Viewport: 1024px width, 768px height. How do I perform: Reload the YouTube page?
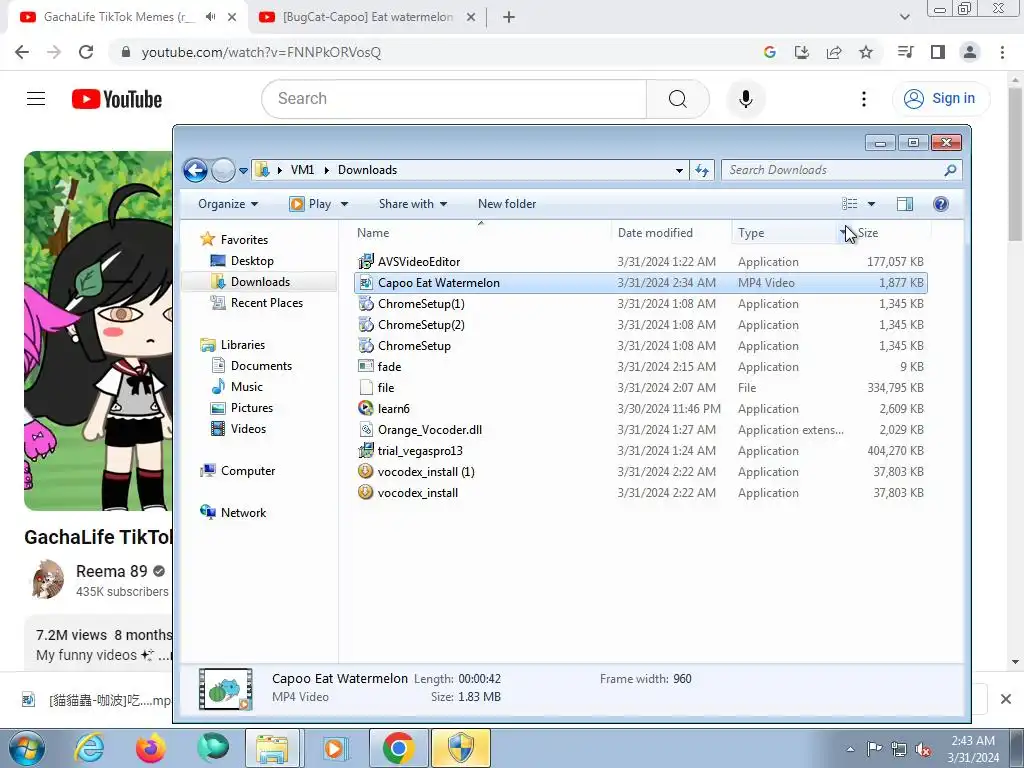tap(86, 52)
